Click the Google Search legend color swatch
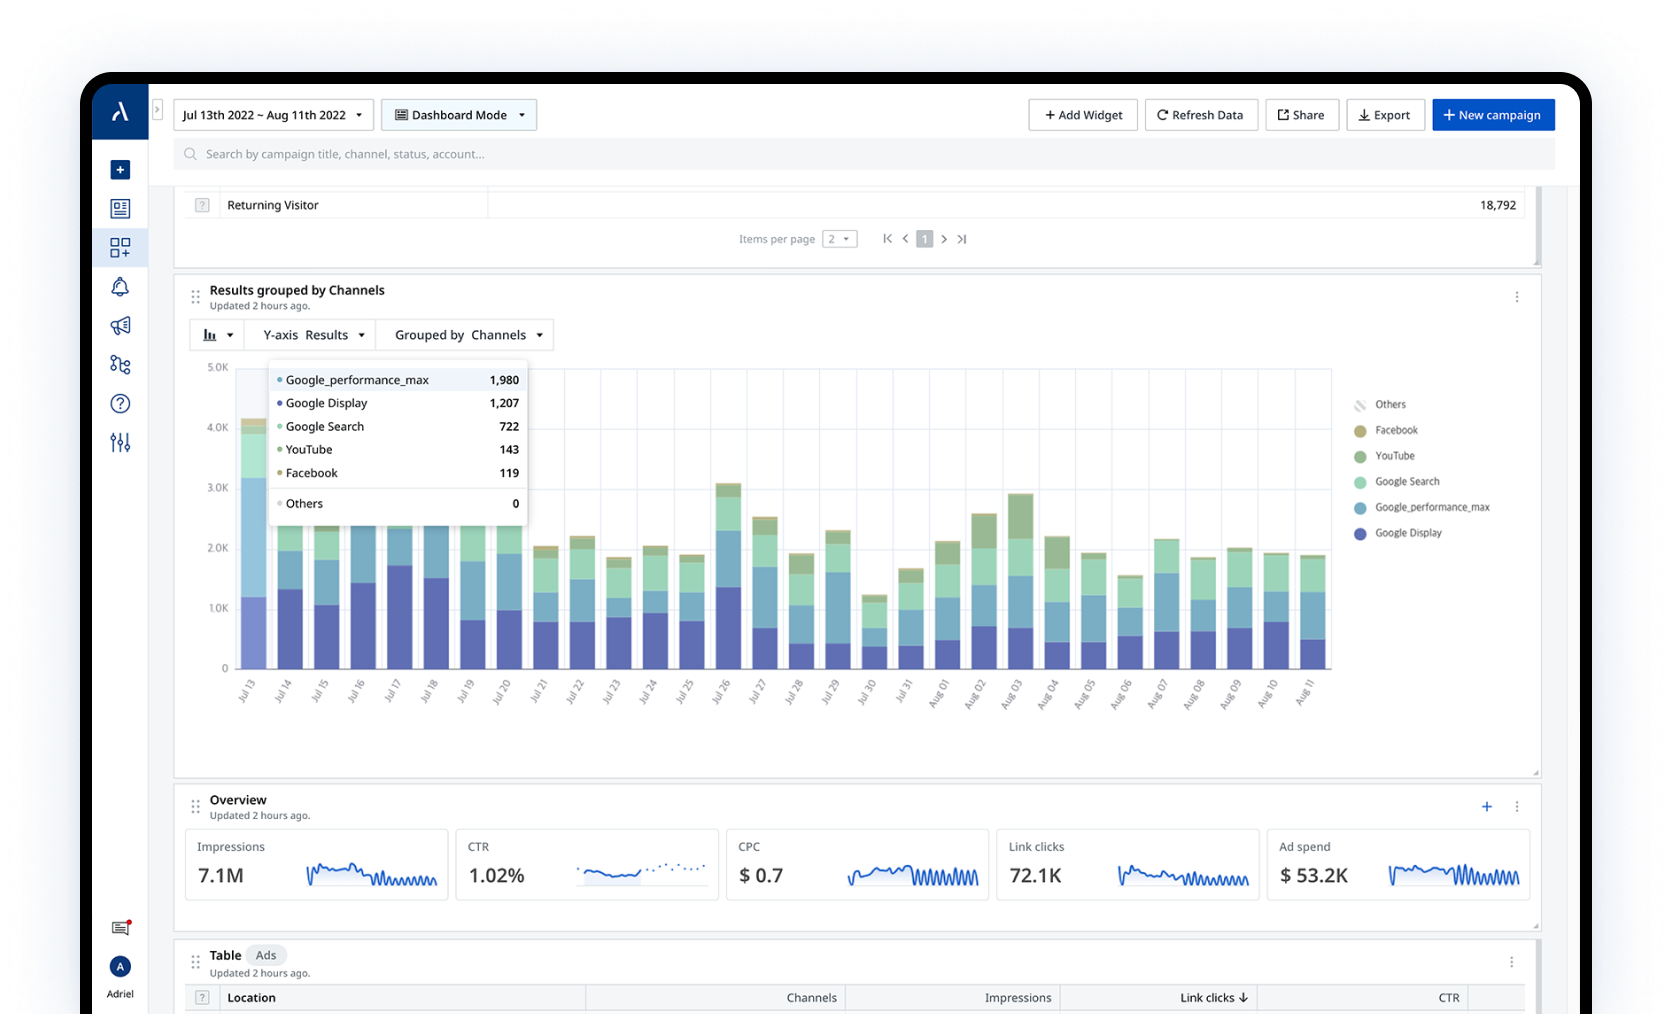1672x1014 pixels. tap(1360, 482)
